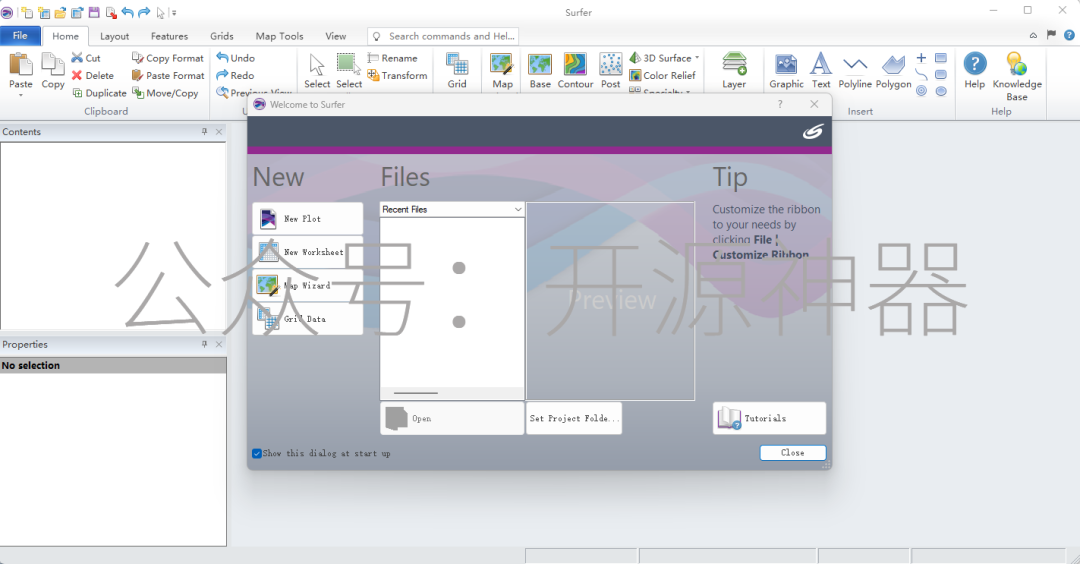The width and height of the screenshot is (1080, 564).
Task: Click New Worksheet in the welcome dialog
Action: [308, 252]
